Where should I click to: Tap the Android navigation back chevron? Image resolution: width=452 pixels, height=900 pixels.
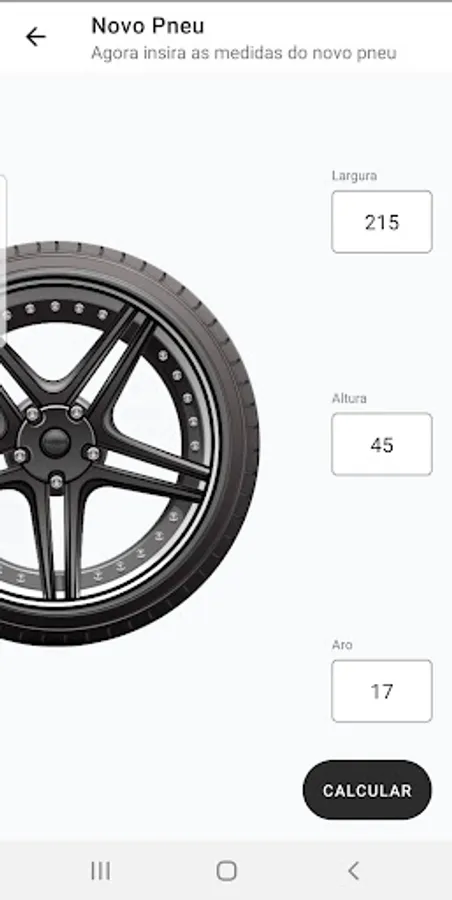[353, 871]
